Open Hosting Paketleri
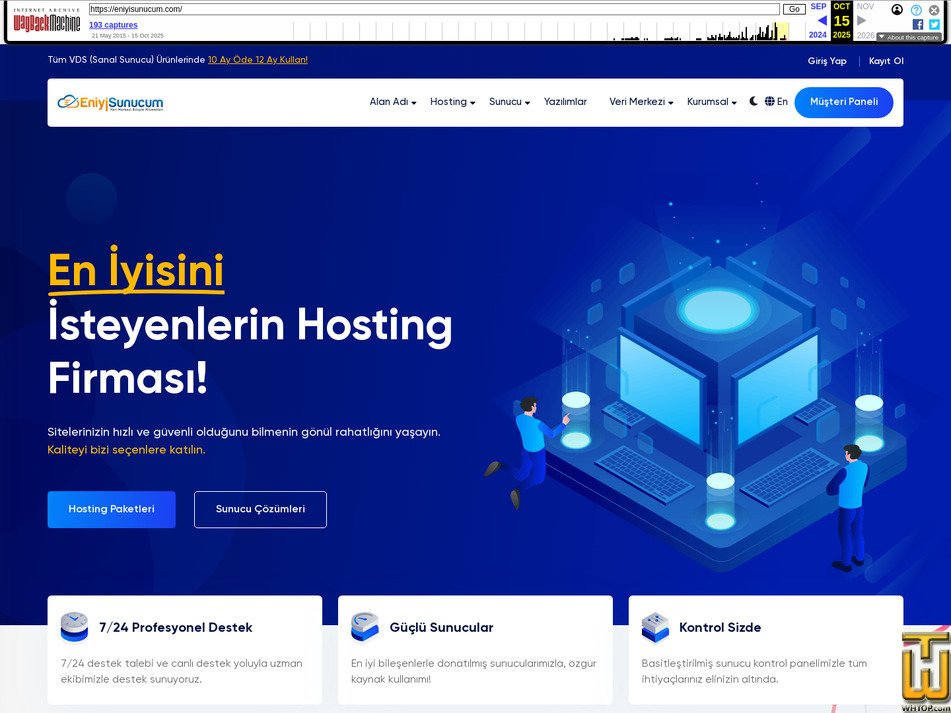 tap(111, 509)
